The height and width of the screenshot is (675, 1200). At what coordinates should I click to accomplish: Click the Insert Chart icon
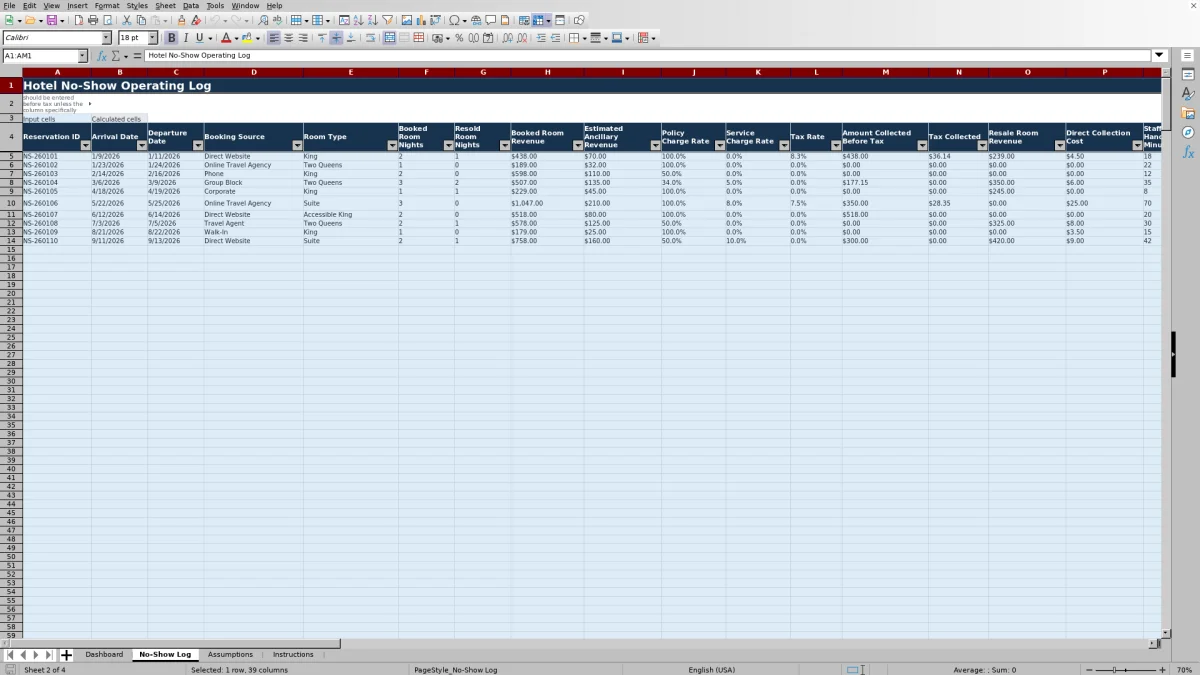point(421,20)
